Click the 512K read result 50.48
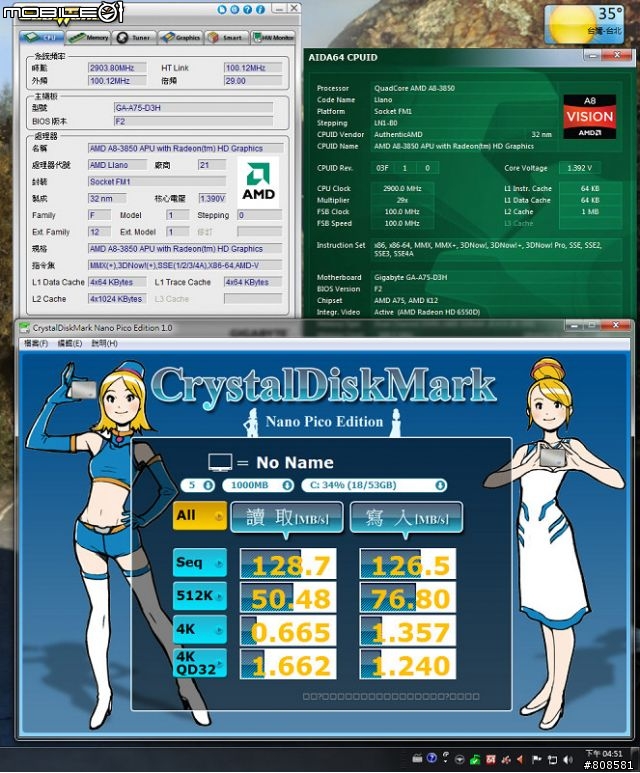Screen dimensions: 640x773 pos(288,597)
